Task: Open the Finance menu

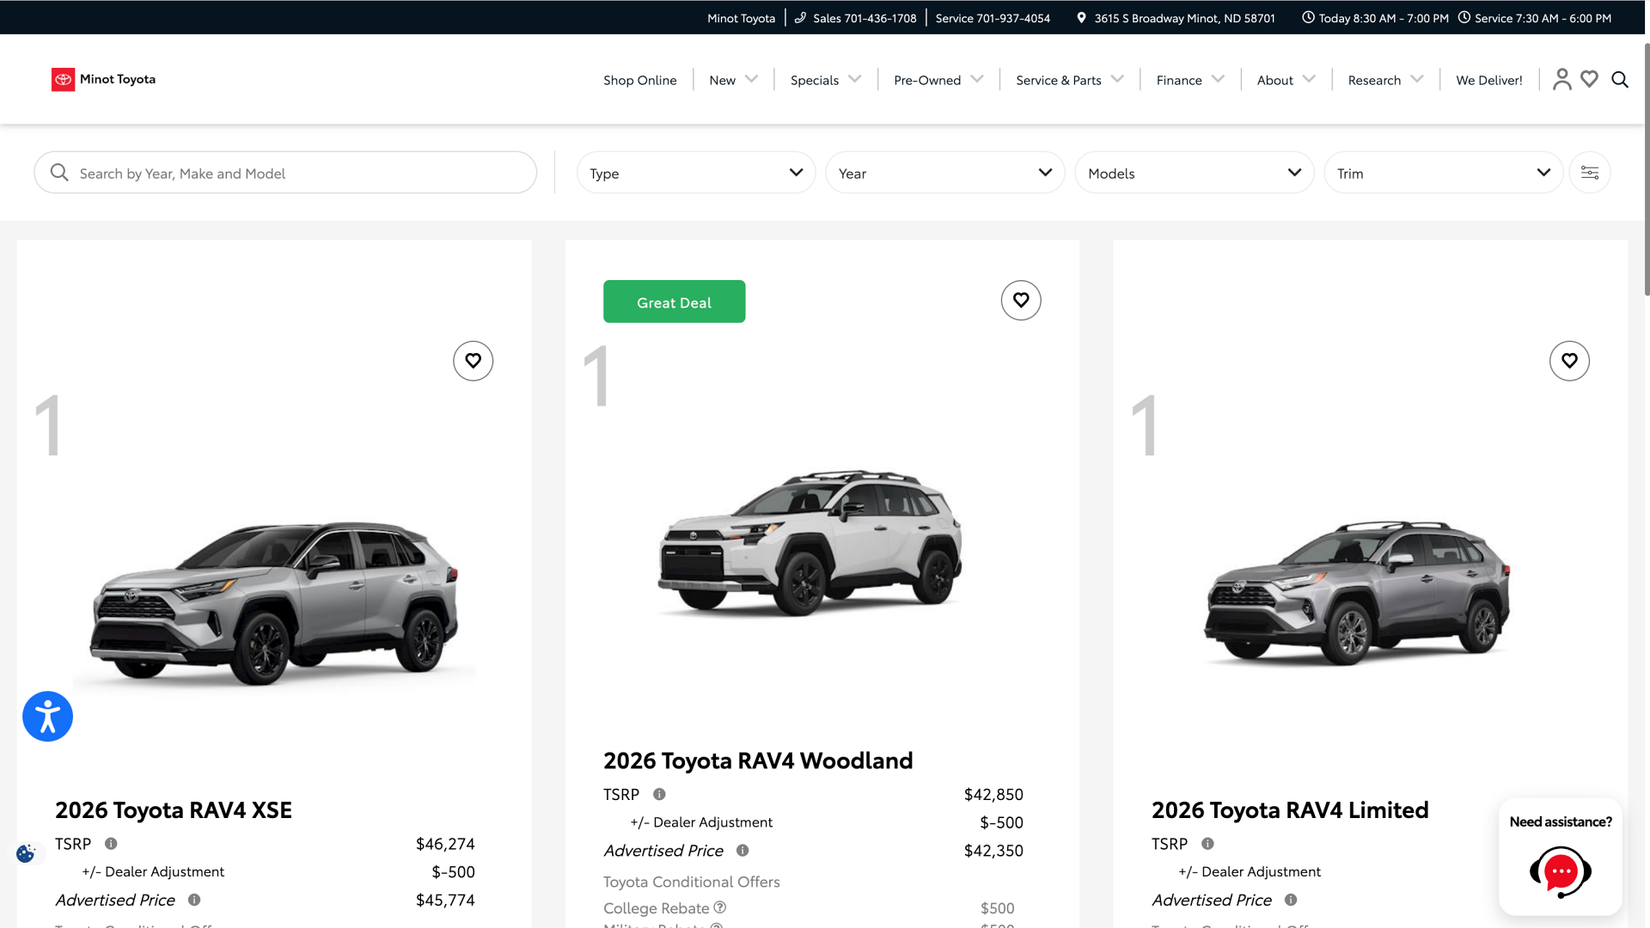Action: click(x=1179, y=80)
